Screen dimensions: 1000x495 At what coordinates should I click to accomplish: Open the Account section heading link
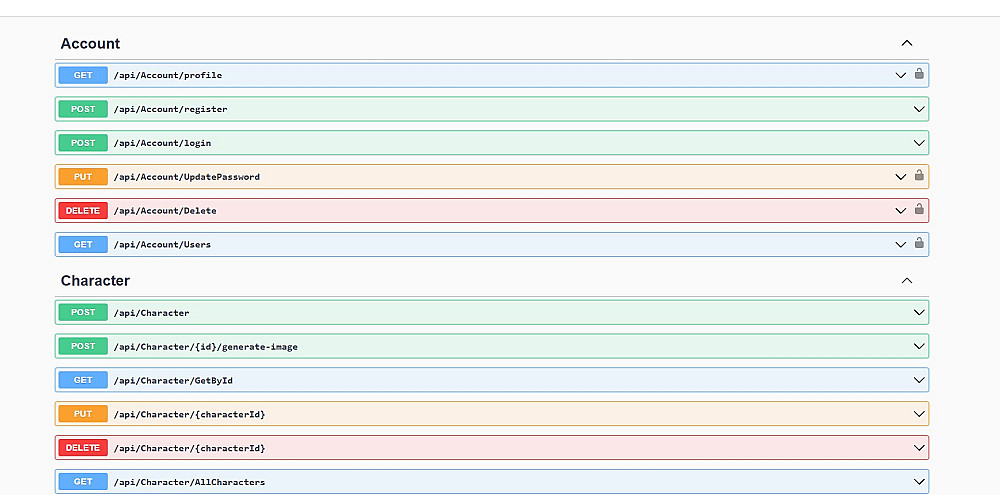click(90, 44)
